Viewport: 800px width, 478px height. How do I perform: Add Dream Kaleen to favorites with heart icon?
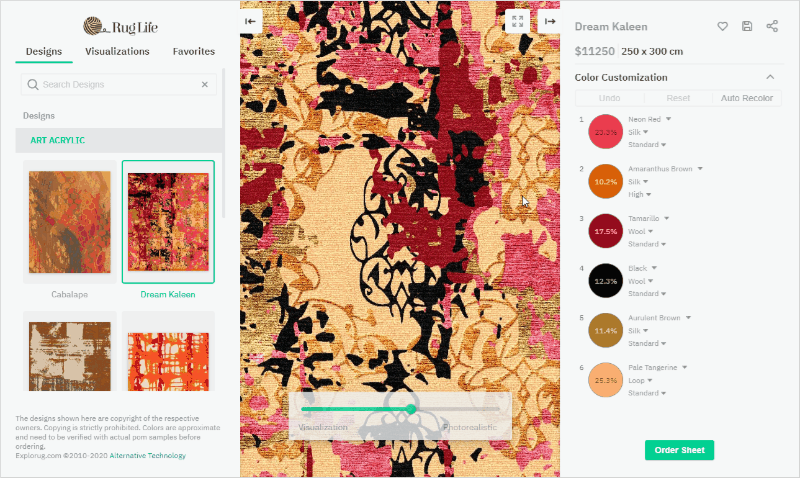722,26
